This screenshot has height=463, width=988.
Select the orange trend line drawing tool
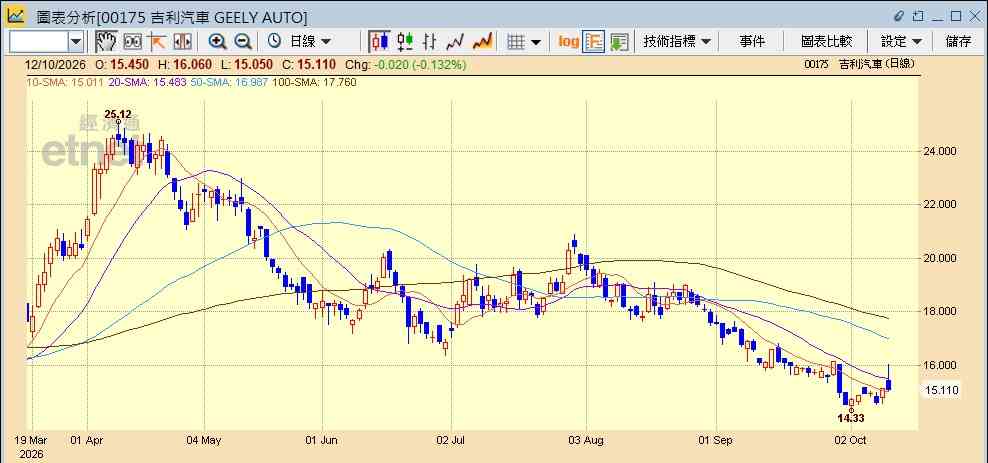click(156, 42)
